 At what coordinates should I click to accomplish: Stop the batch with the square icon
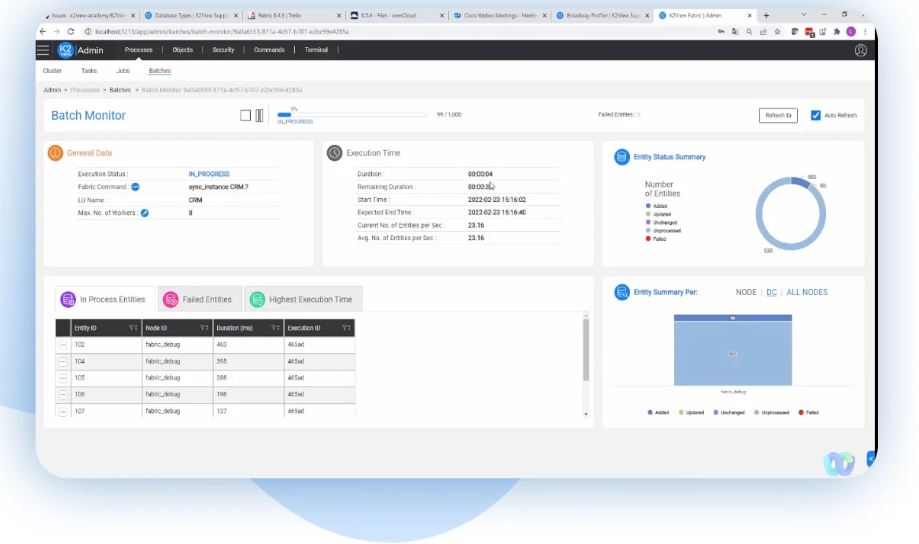(246, 115)
